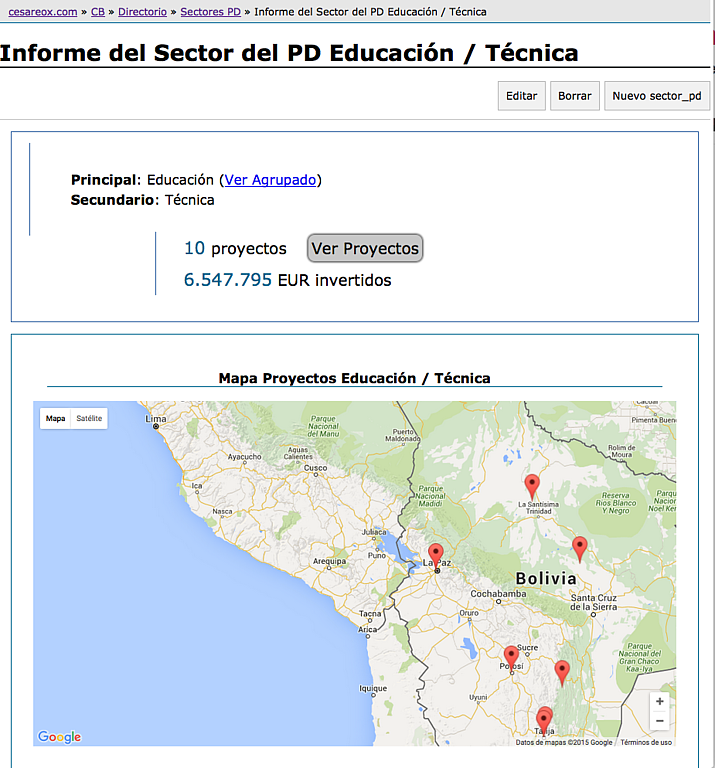Viewport: 715px width, 768px height.
Task: Click the Oruro label on the map
Action: [x=469, y=613]
